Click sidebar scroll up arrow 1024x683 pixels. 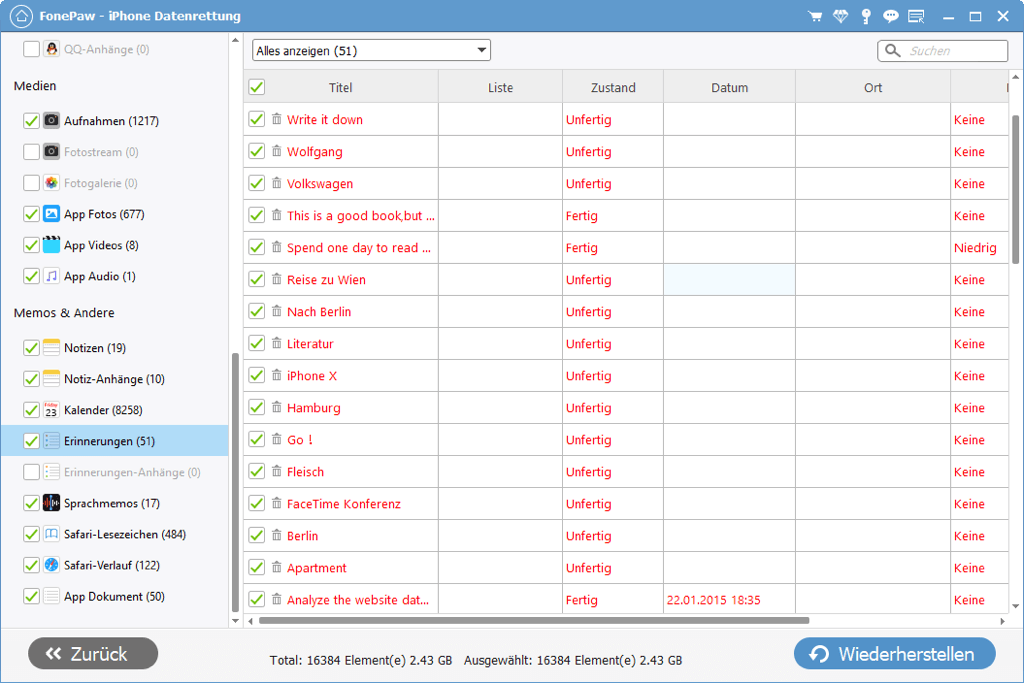point(235,40)
